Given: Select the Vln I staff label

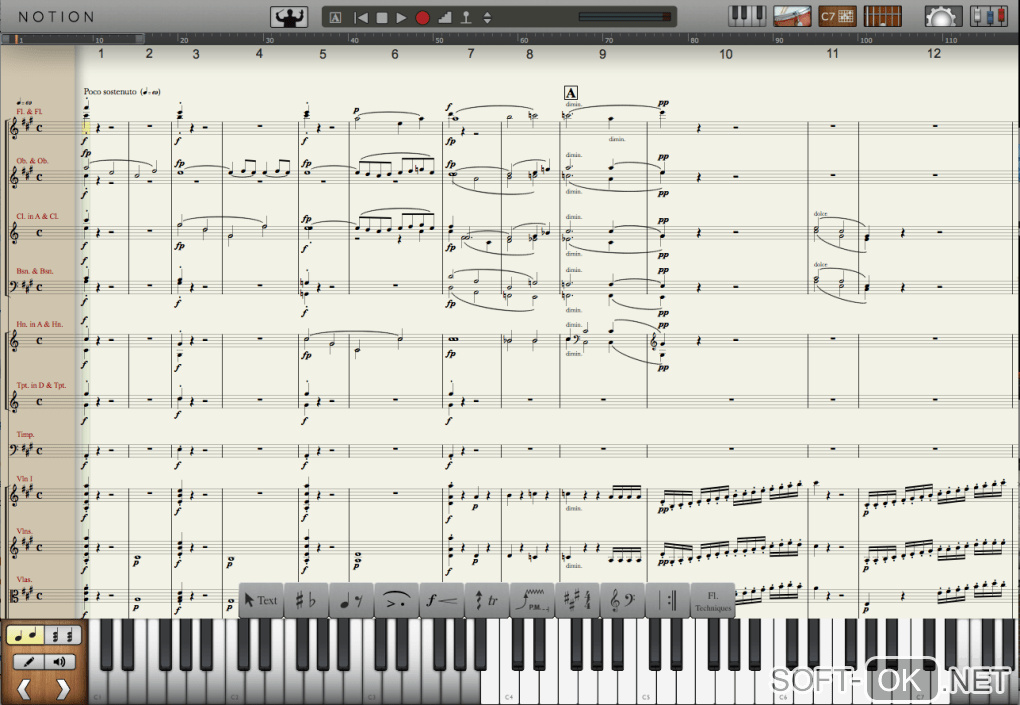Looking at the screenshot, I should coord(25,479).
